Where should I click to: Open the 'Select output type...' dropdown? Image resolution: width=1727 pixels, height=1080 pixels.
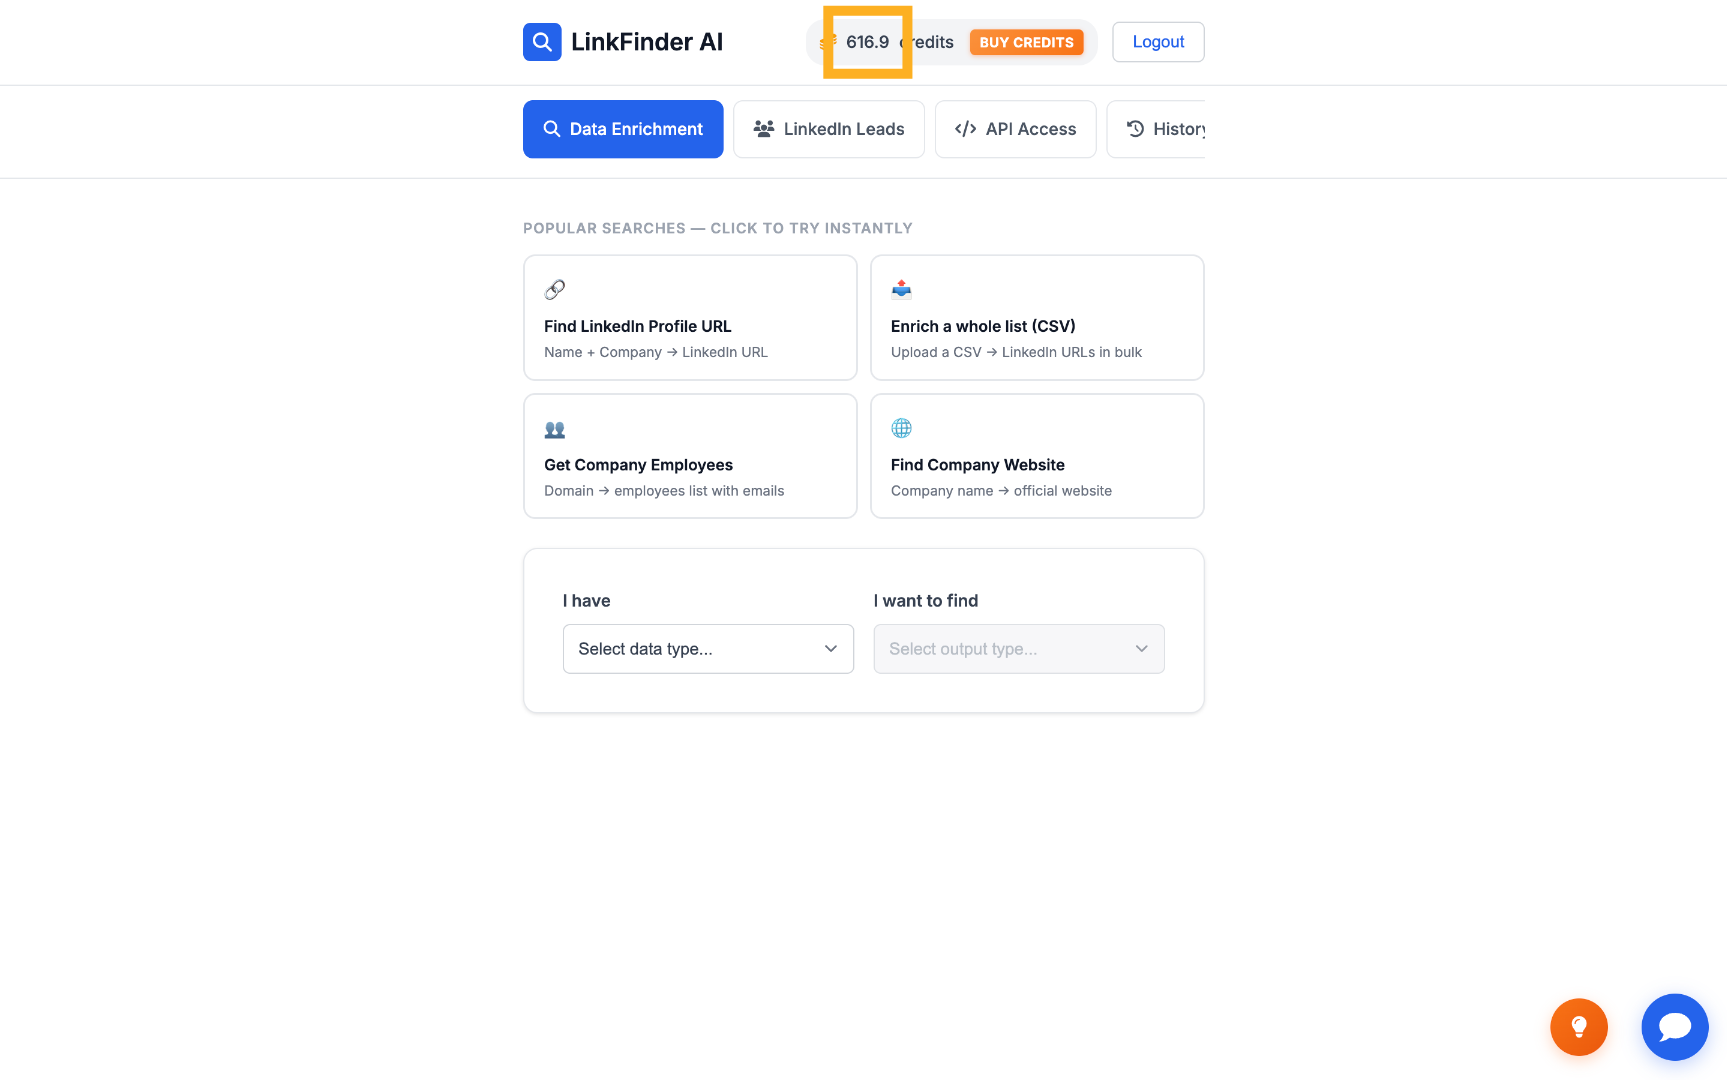1019,649
